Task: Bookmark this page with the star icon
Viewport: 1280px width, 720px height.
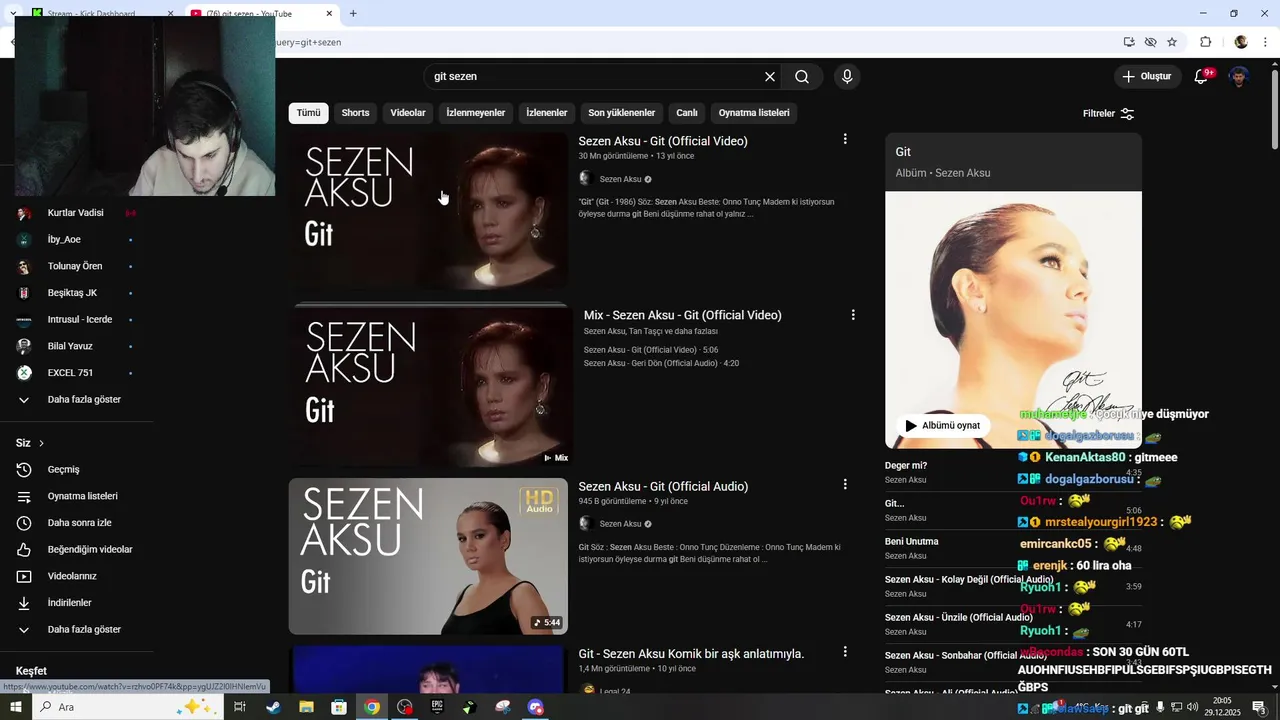Action: (1172, 42)
